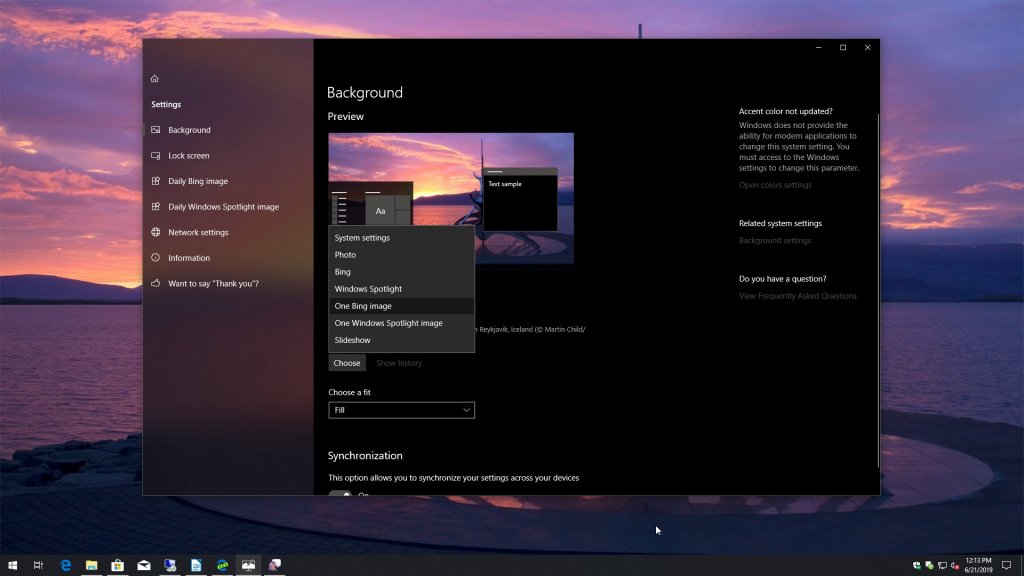The height and width of the screenshot is (576, 1024).
Task: Open the taskbar clock showing 12:13 PM
Action: pos(978,565)
